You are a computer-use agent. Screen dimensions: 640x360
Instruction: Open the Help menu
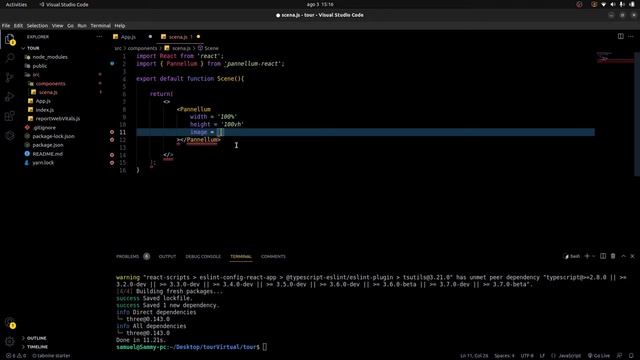tap(120, 25)
